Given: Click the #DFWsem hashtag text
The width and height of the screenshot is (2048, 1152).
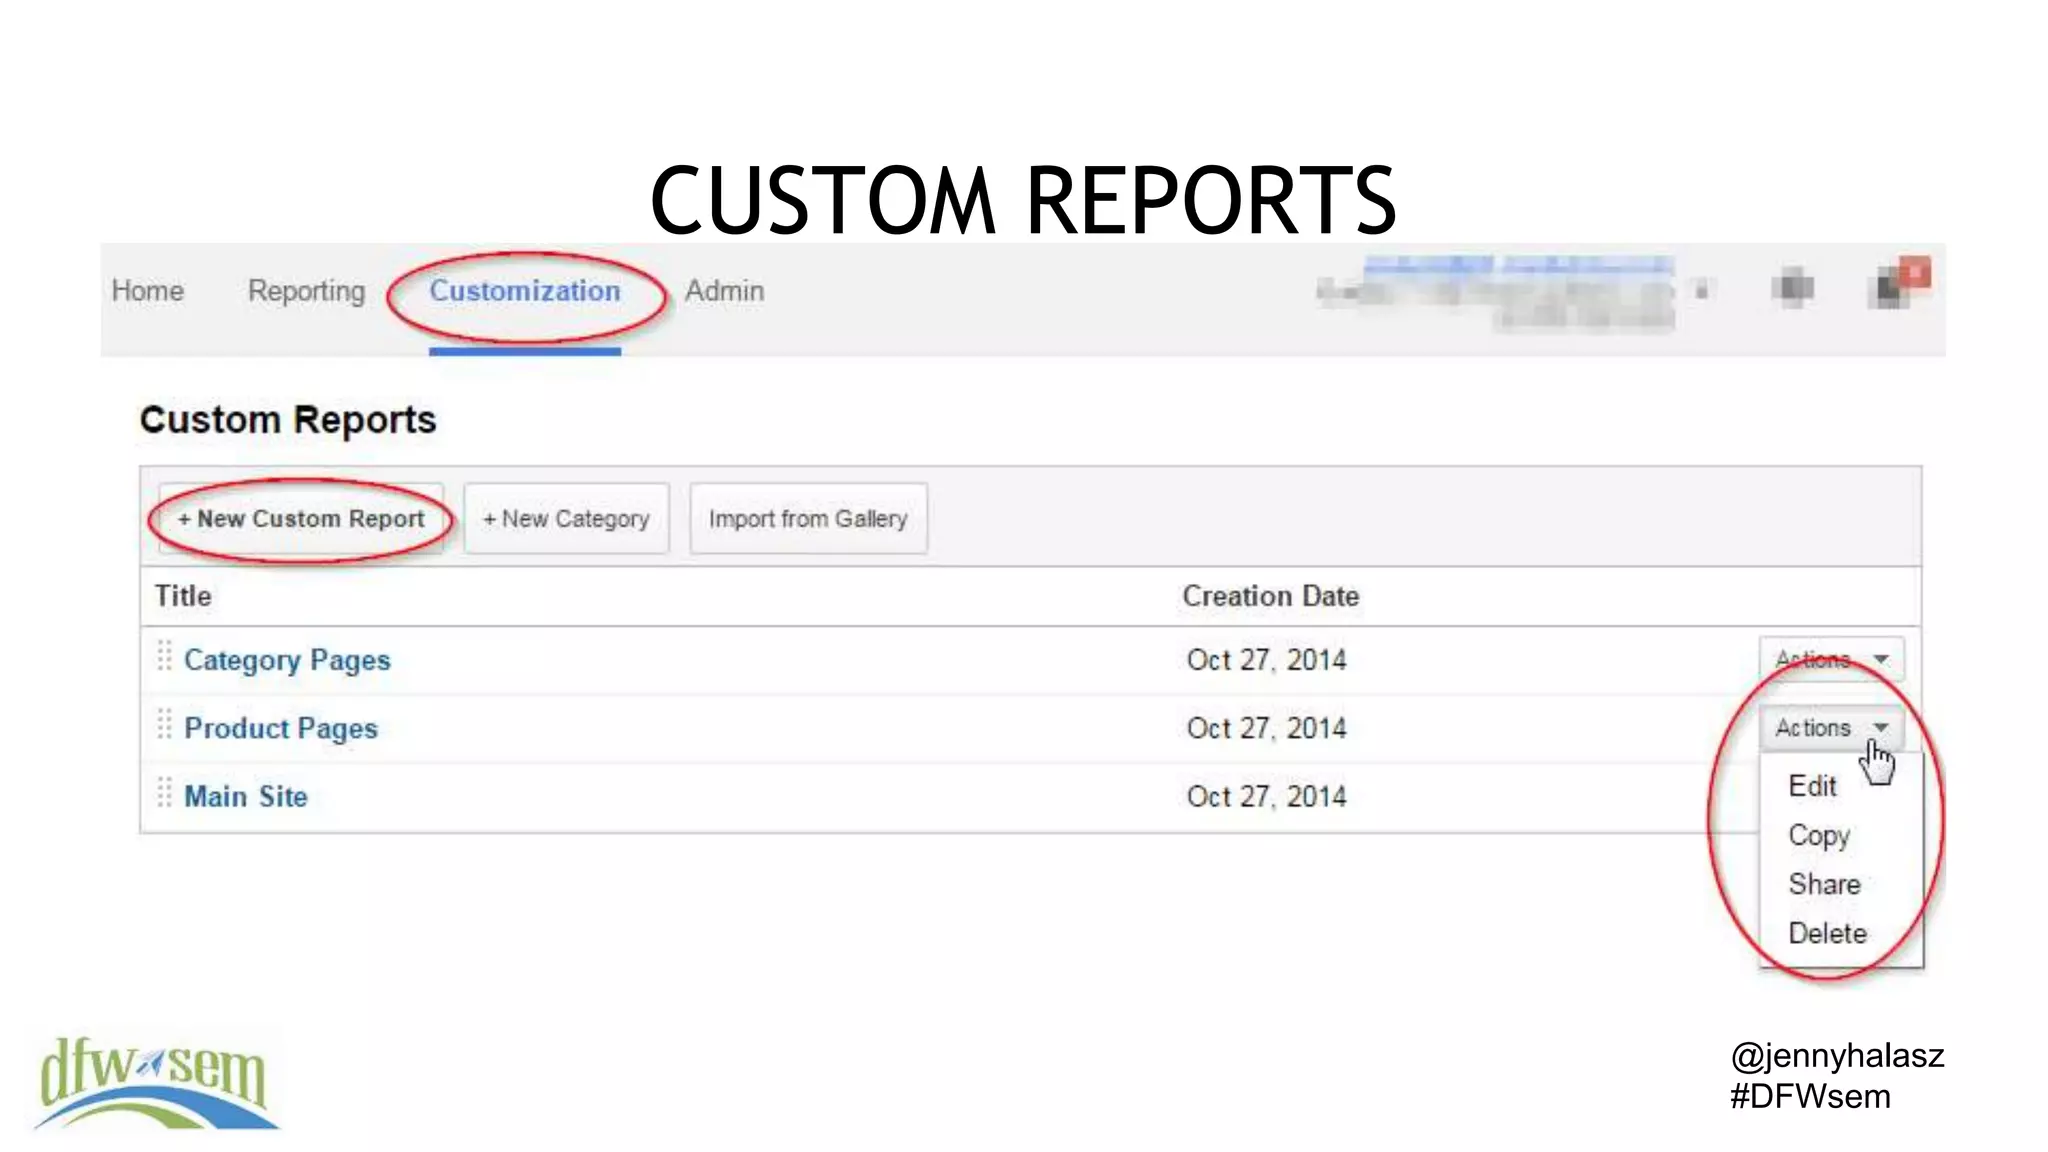Looking at the screenshot, I should click(x=1810, y=1096).
